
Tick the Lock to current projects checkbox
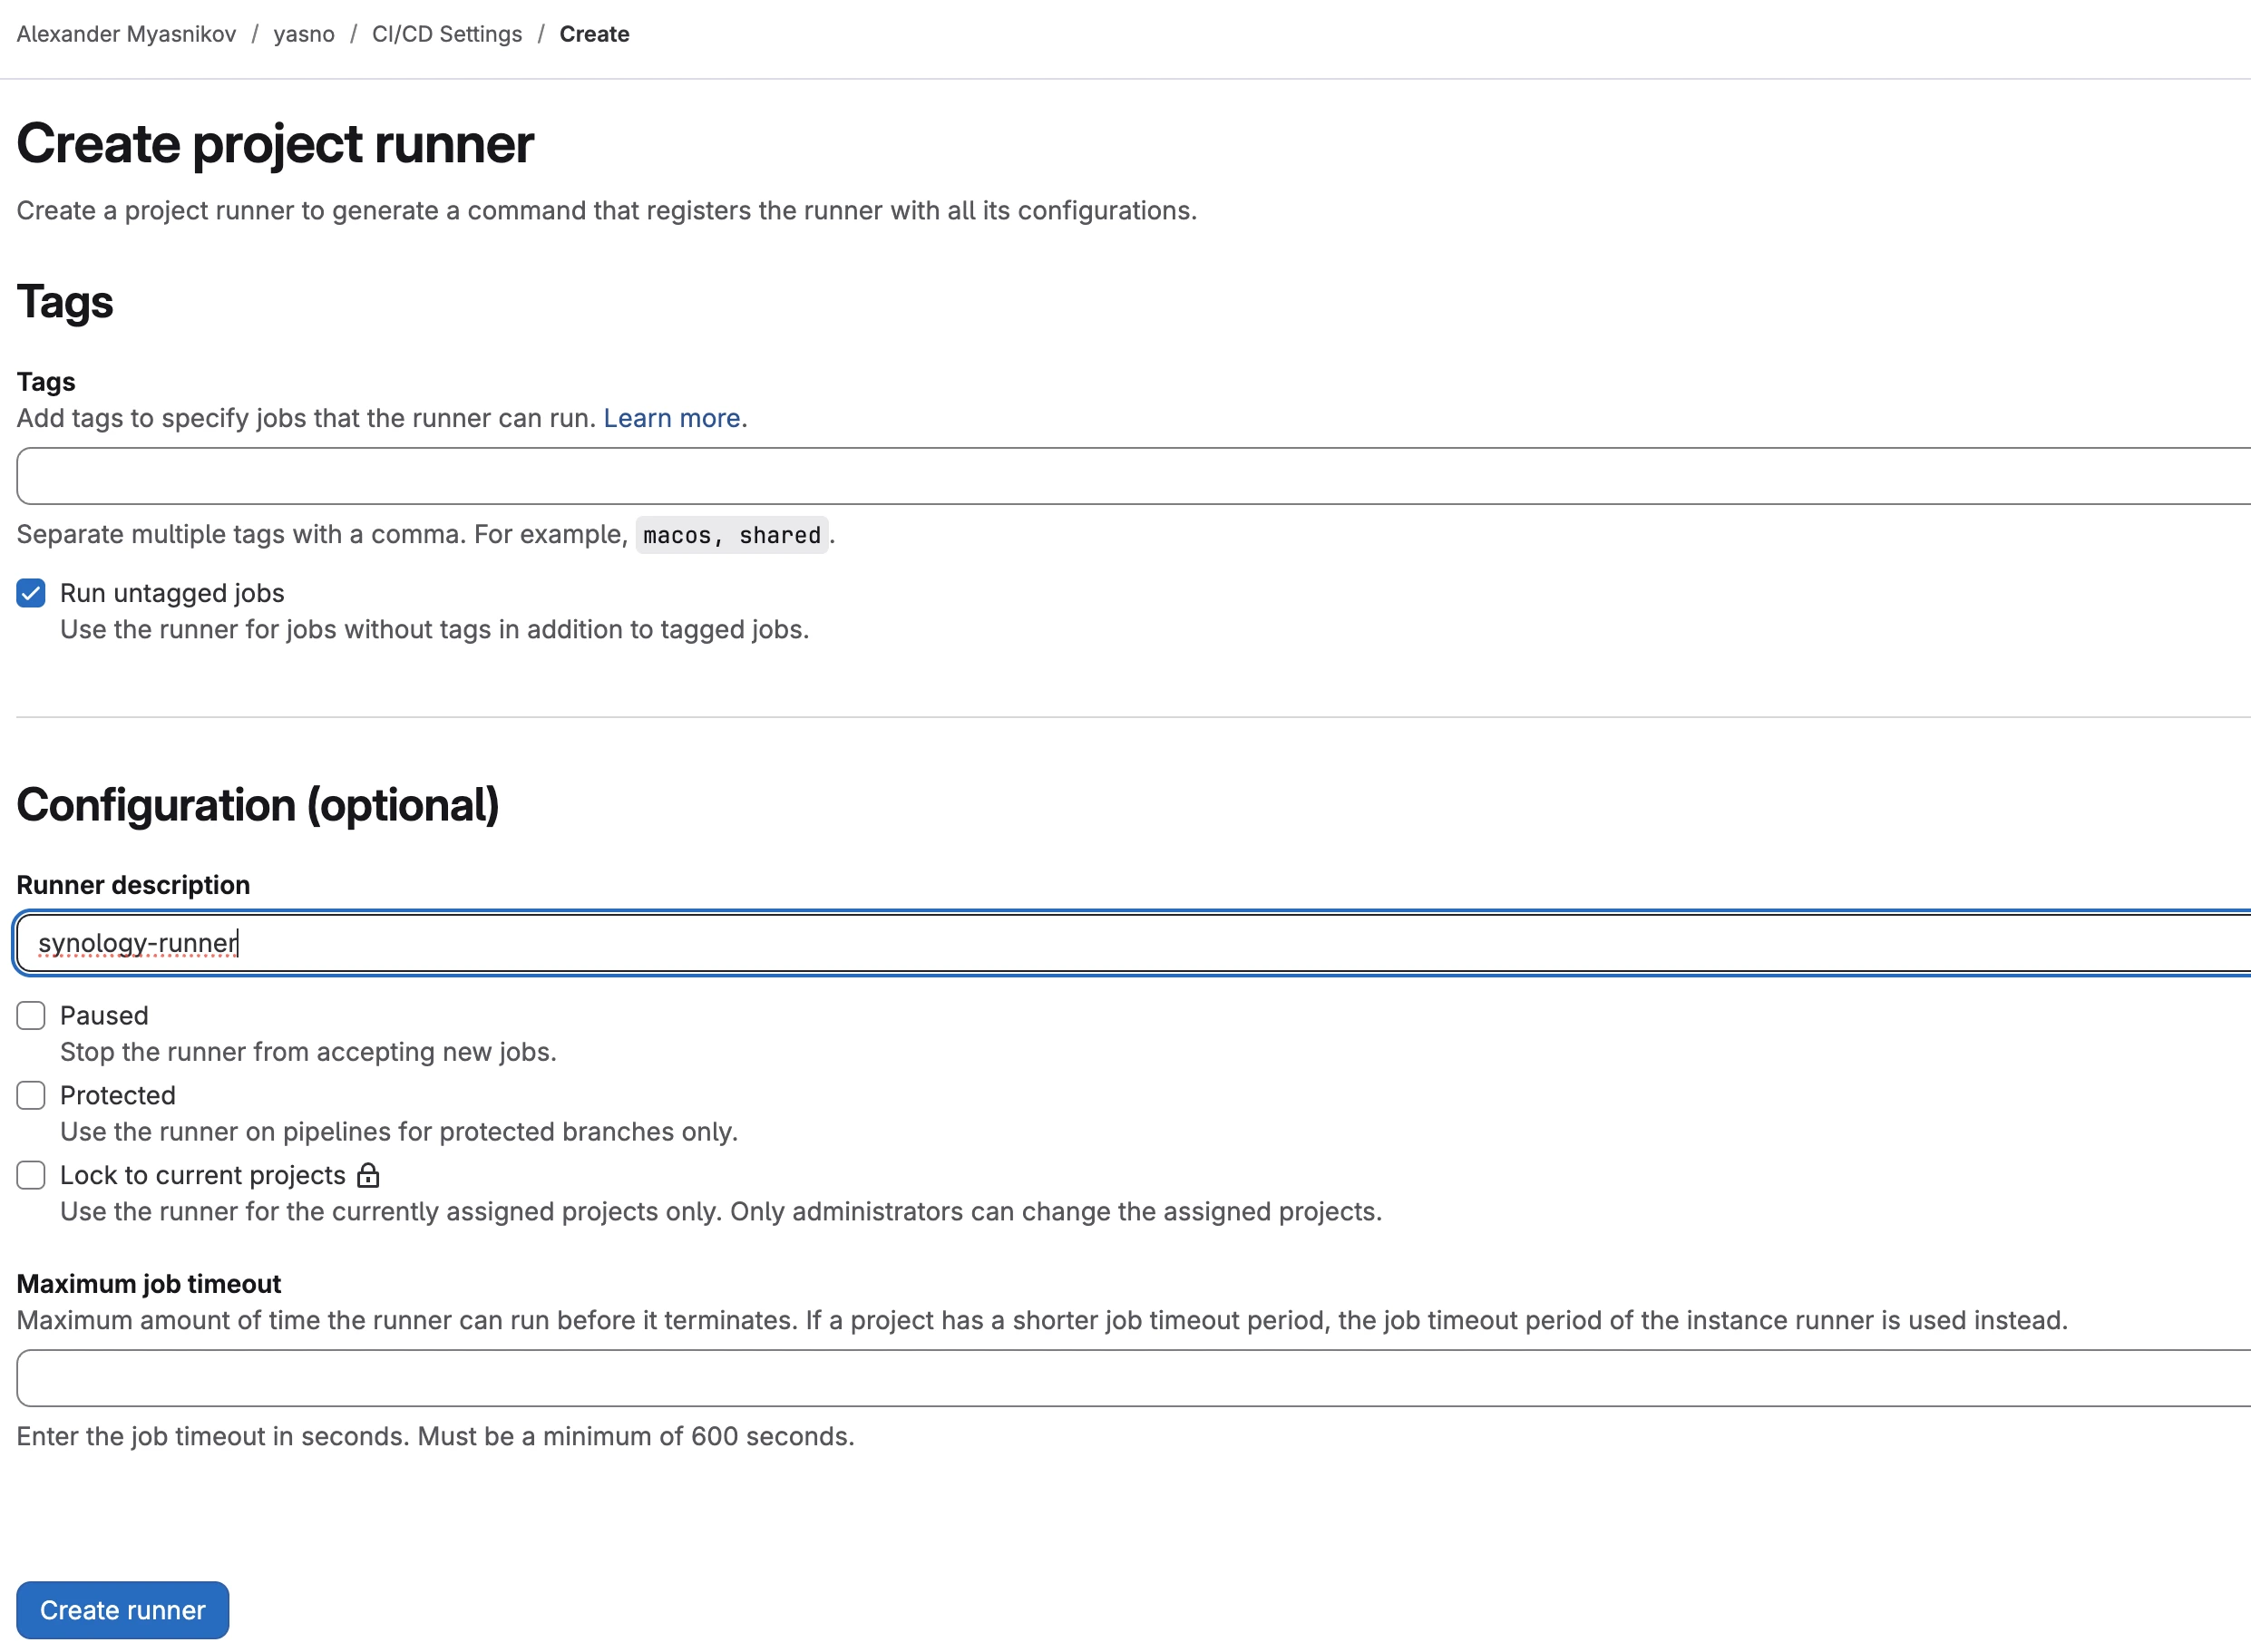tap(31, 1175)
